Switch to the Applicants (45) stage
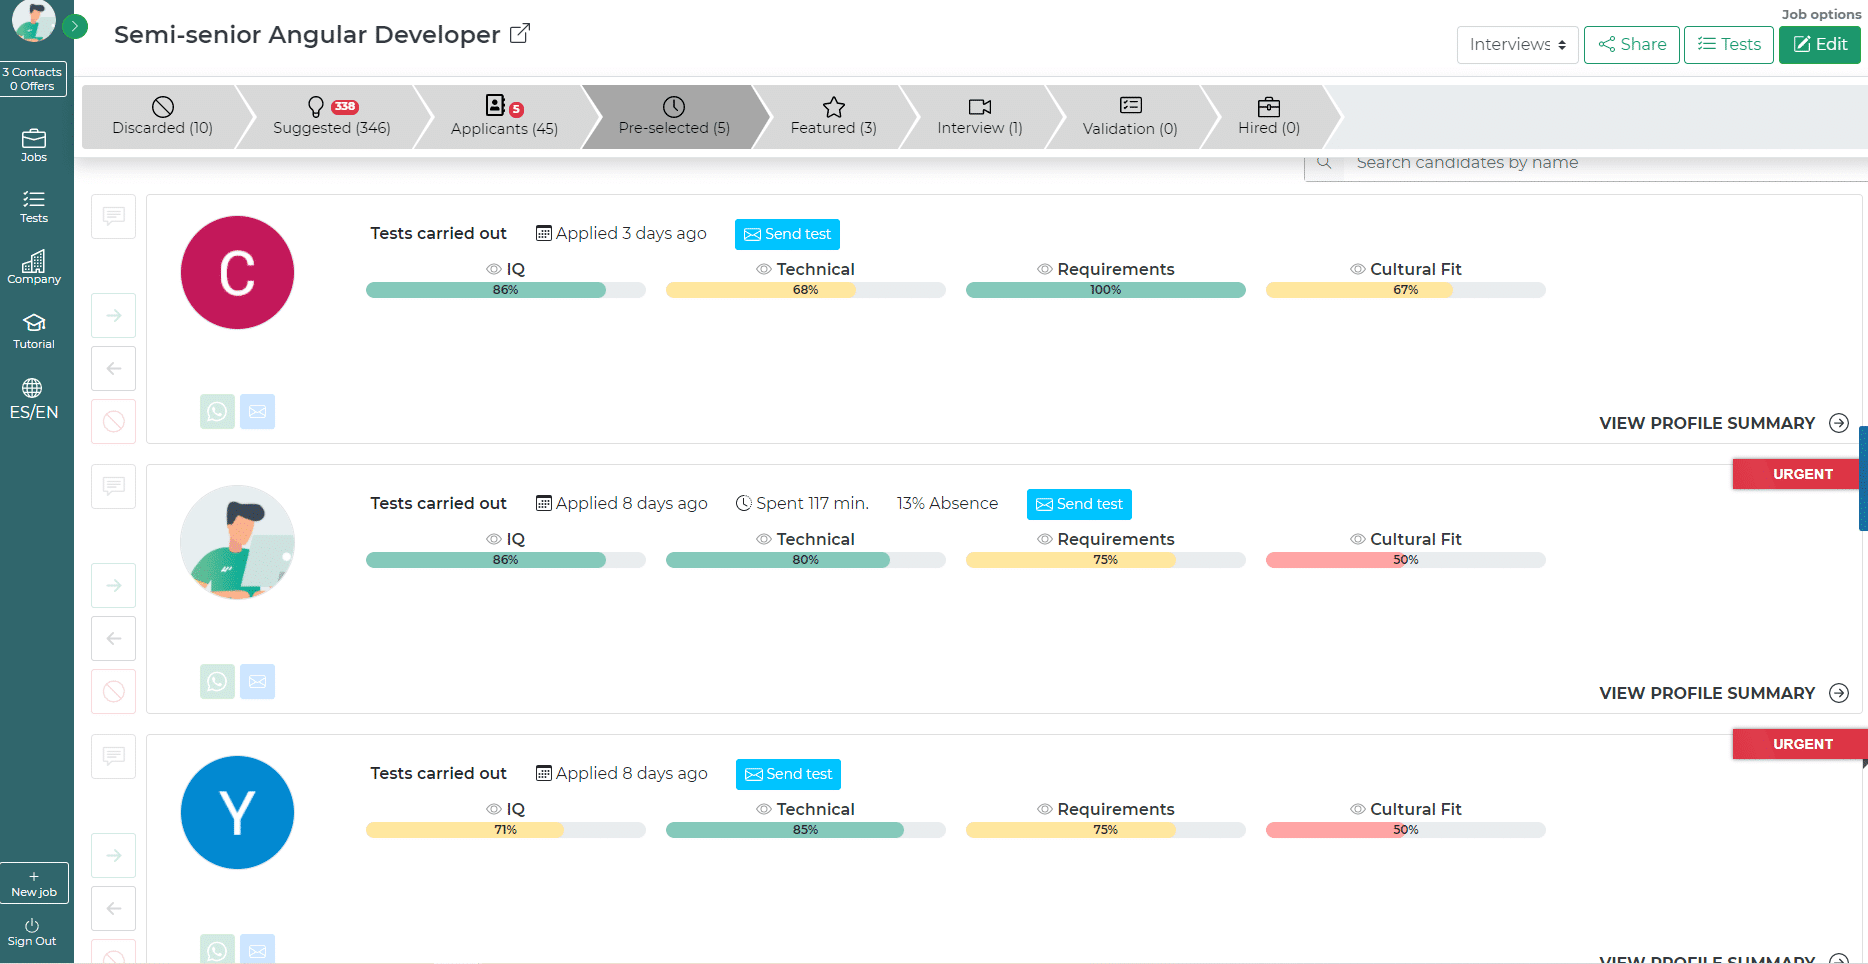1868x964 pixels. tap(504, 117)
